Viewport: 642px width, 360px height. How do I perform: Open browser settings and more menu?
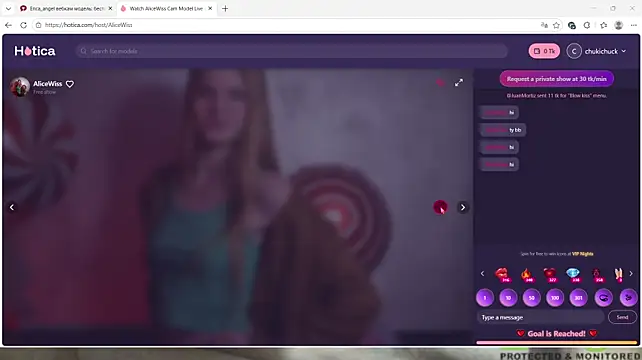(633, 25)
